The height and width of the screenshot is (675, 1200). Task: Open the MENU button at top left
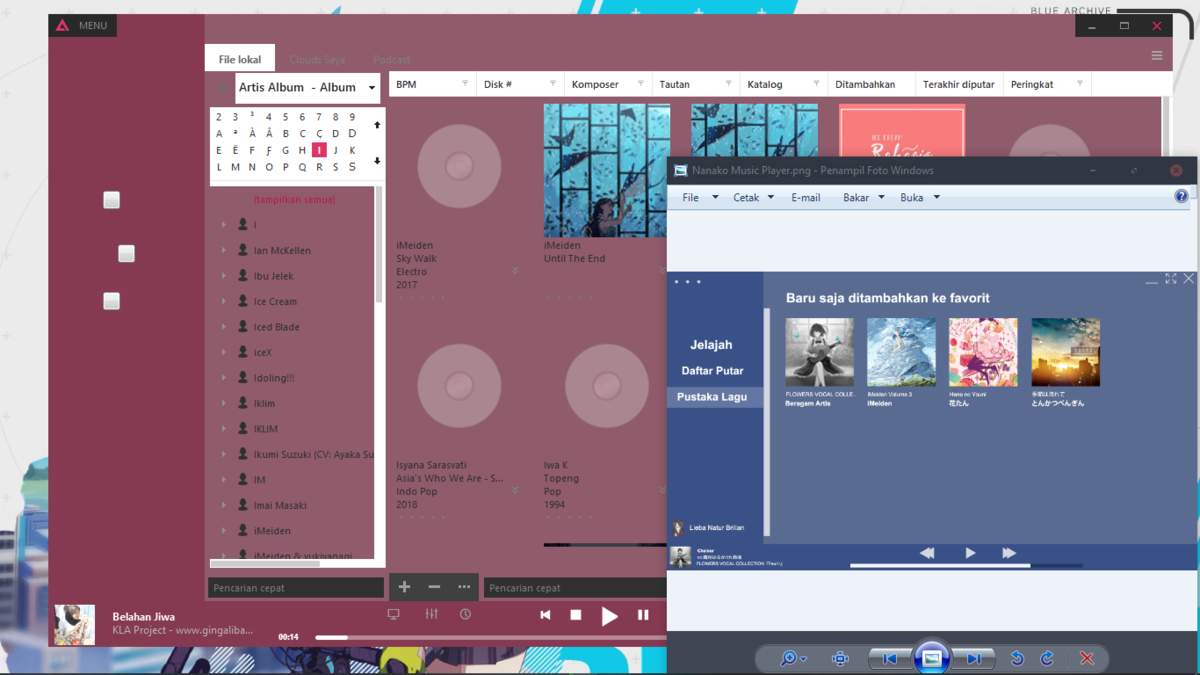click(83, 25)
